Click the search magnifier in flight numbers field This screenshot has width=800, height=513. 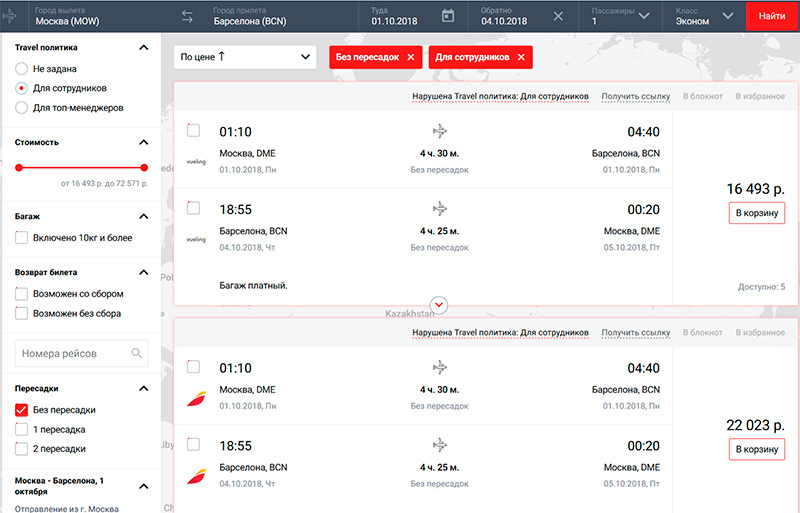[137, 353]
